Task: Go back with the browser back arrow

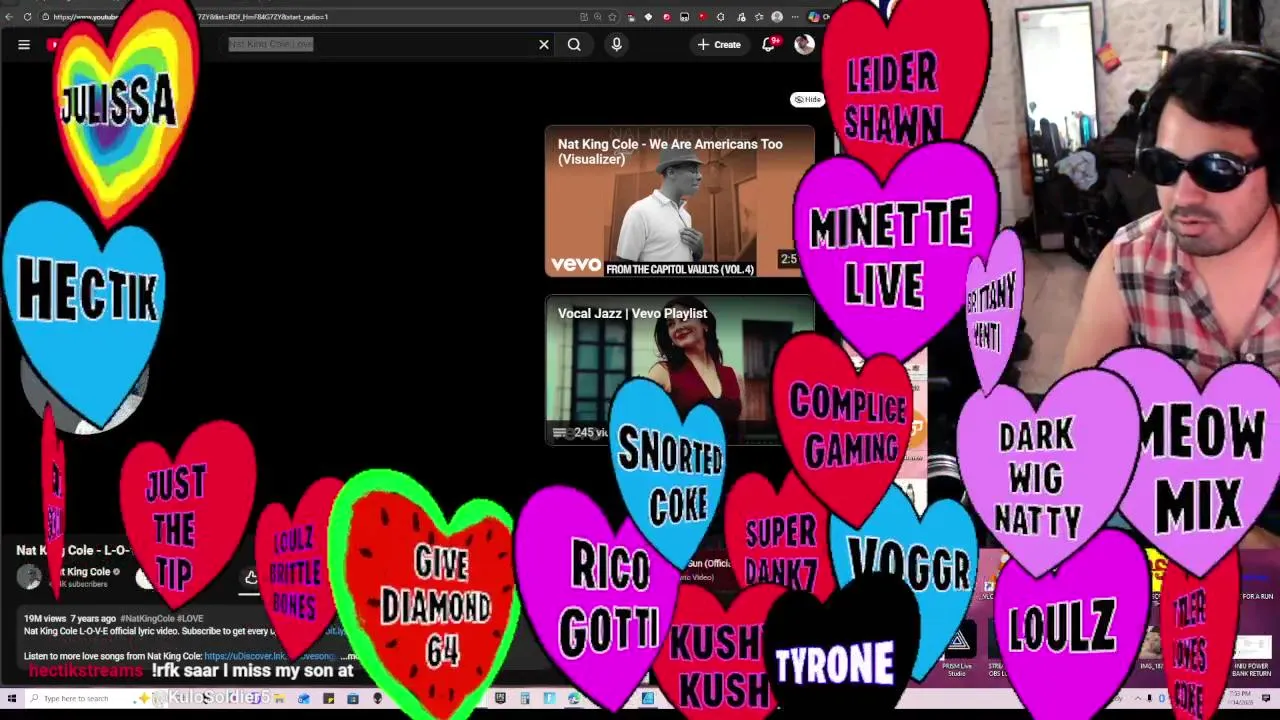Action: 9,17
